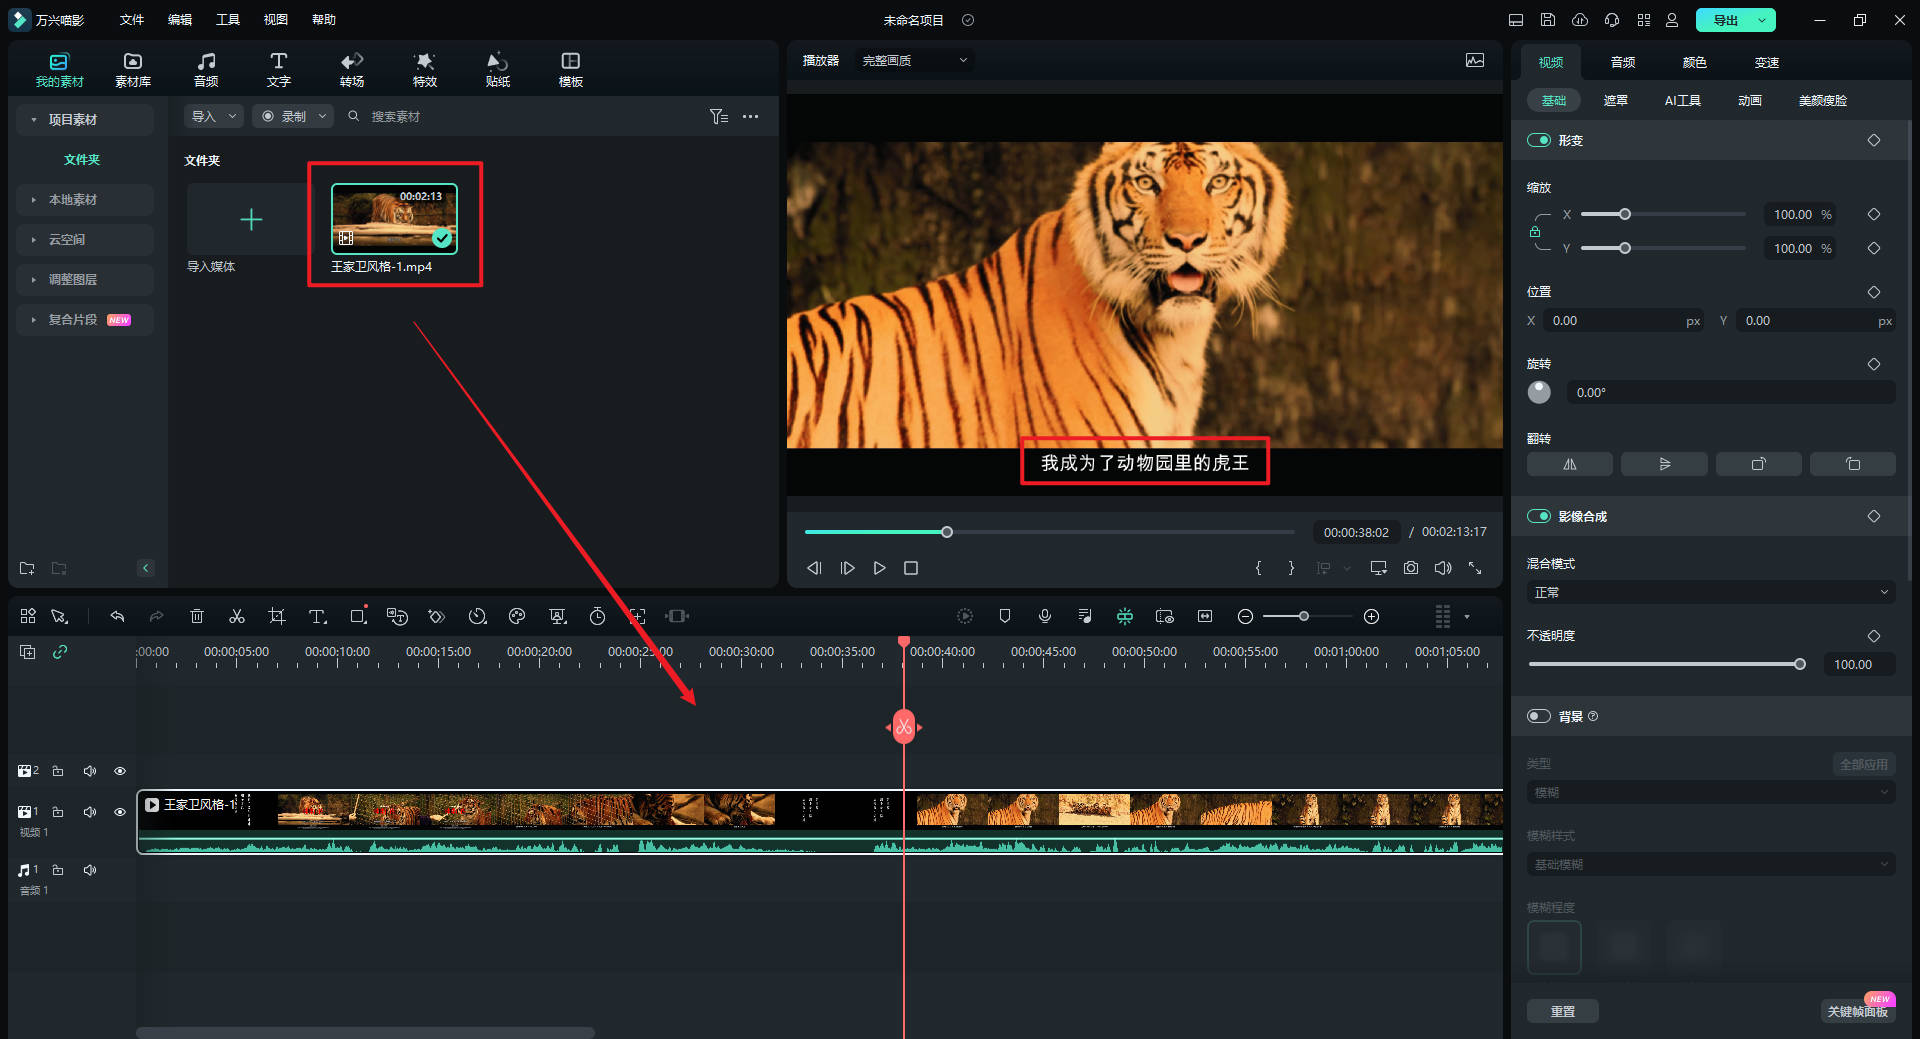Open the blend mode (正常) dropdown

[1710, 592]
